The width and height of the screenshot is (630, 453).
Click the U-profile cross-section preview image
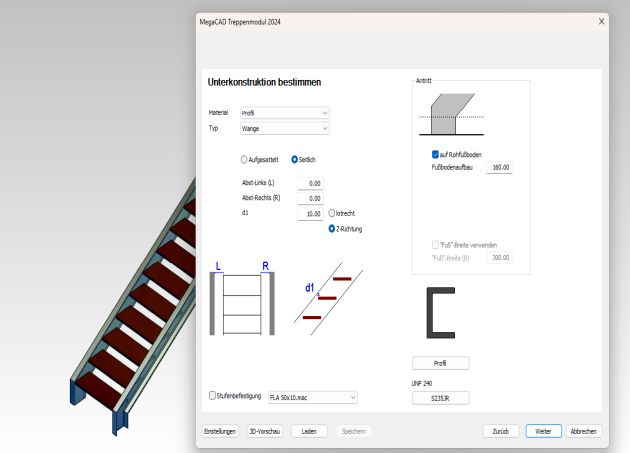[441, 313]
